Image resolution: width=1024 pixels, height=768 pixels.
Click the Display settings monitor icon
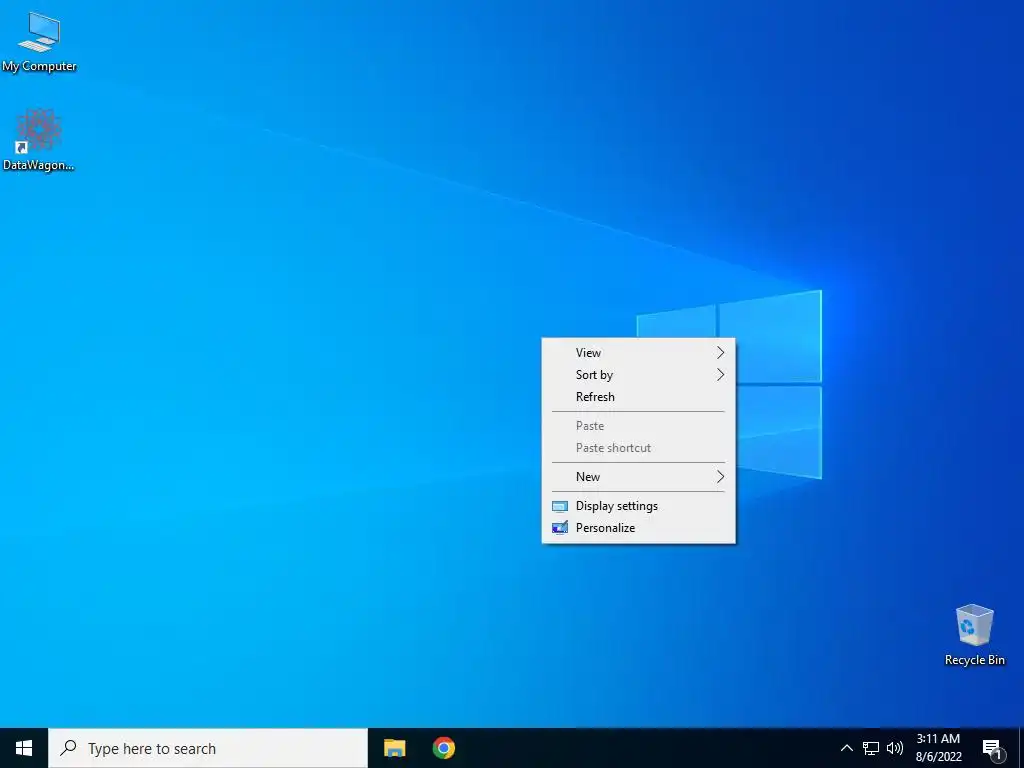[x=560, y=506]
